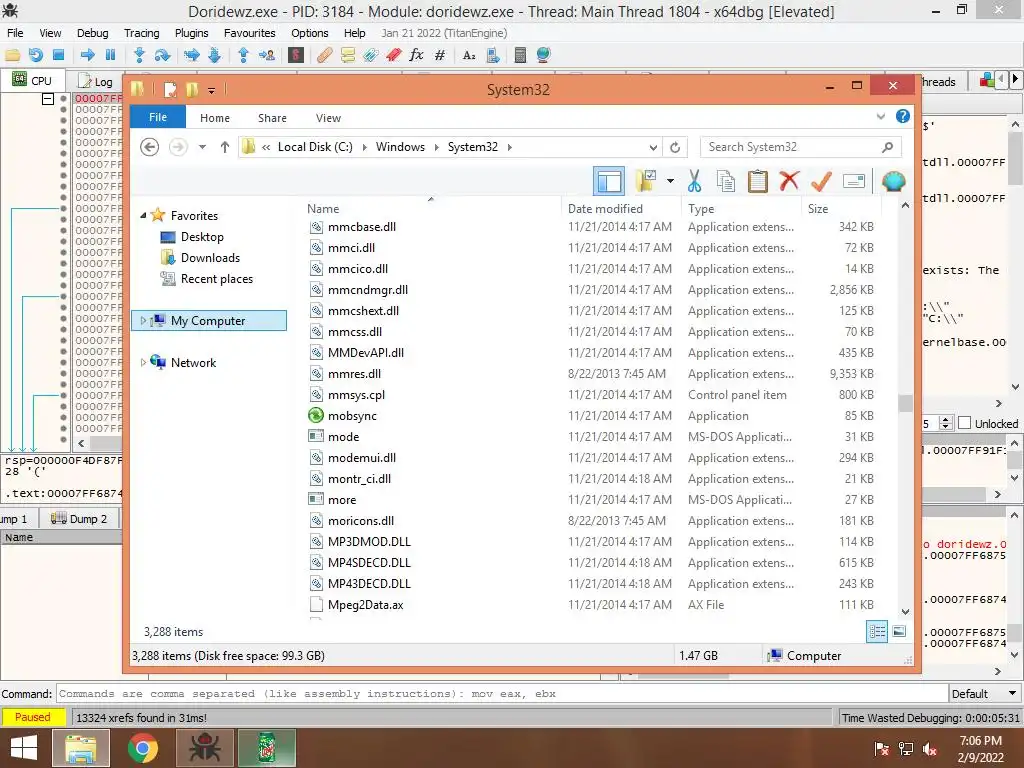This screenshot has width=1024, height=768.
Task: Open x64dbg Comments yellow notes icon
Action: click(347, 56)
